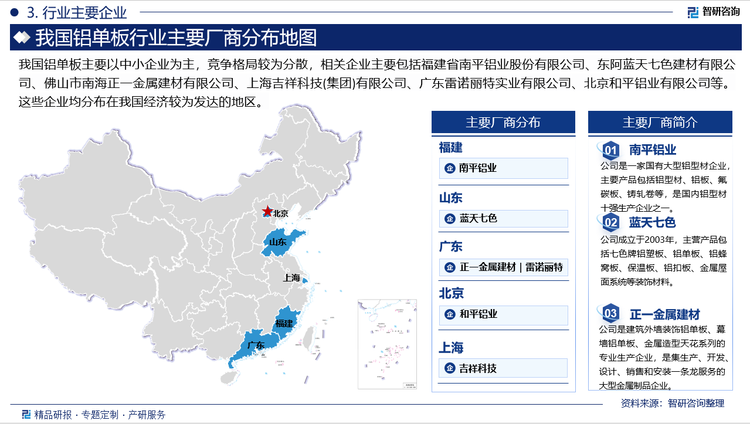
Task: Click the blue bullet before 3. 行业主要企业
Action: [14, 12]
